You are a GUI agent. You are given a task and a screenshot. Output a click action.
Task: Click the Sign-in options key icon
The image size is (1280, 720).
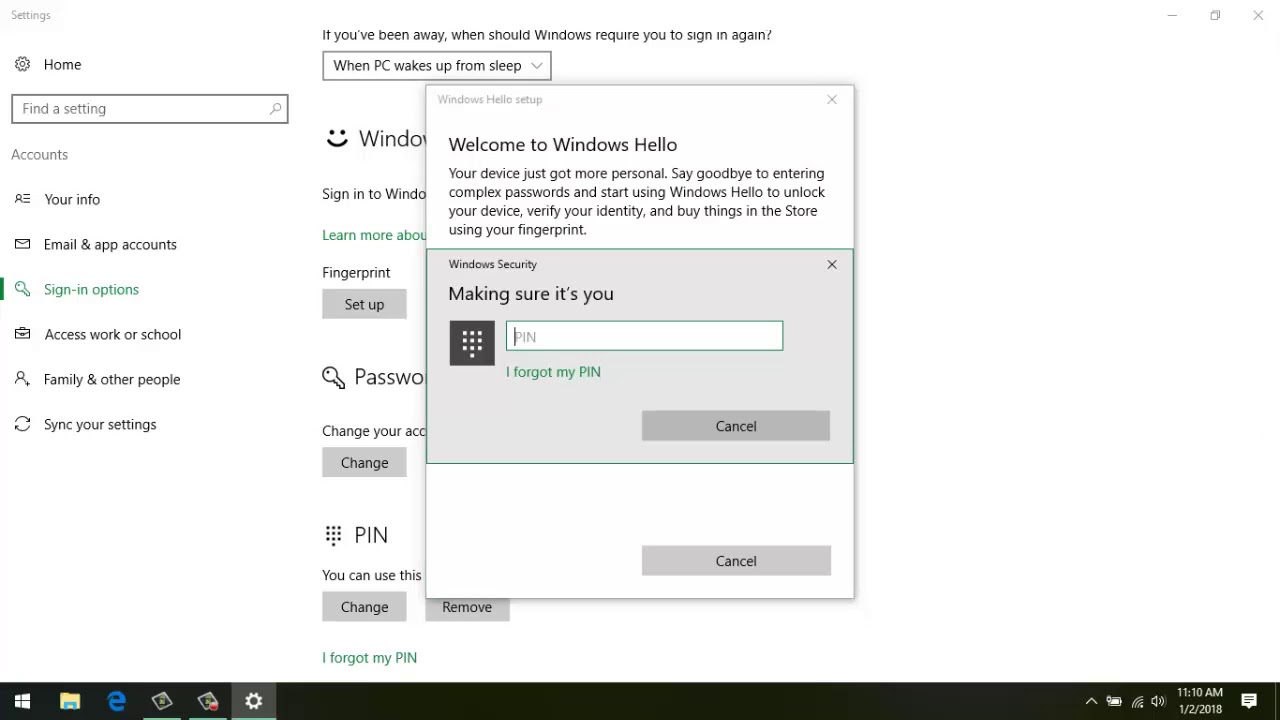click(x=22, y=289)
